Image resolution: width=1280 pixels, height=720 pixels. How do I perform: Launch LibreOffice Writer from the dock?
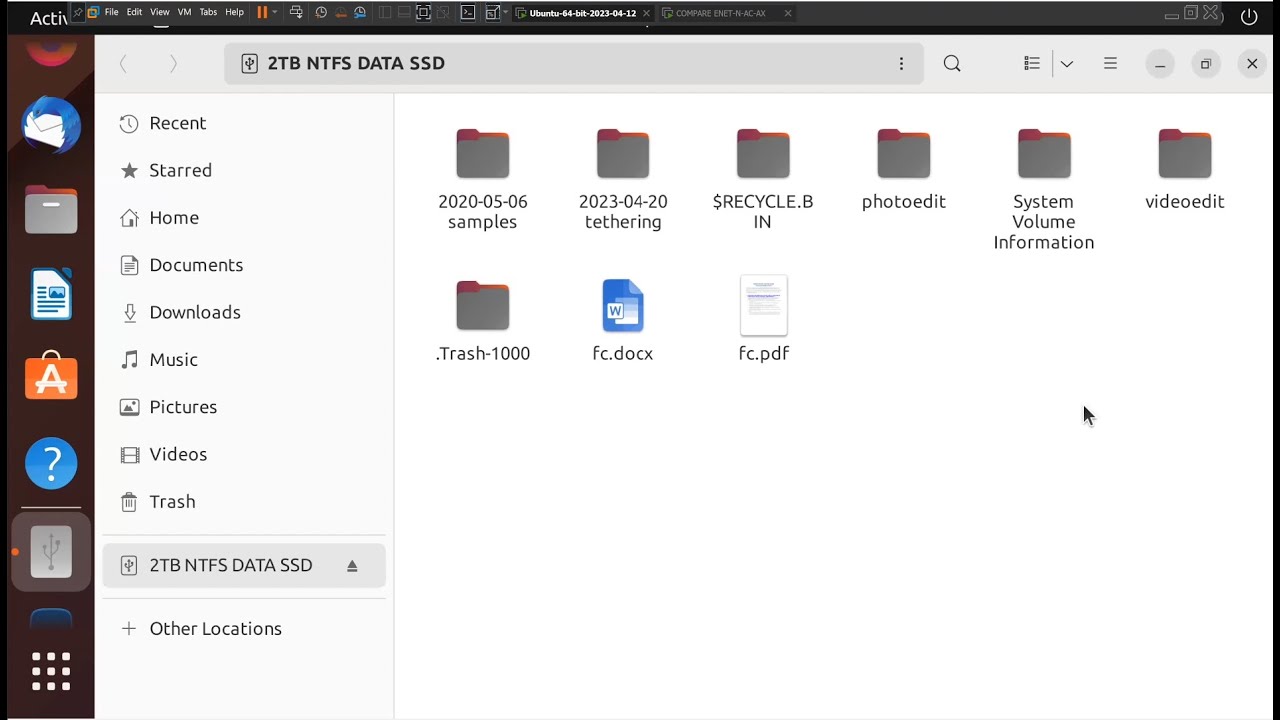[x=51, y=294]
